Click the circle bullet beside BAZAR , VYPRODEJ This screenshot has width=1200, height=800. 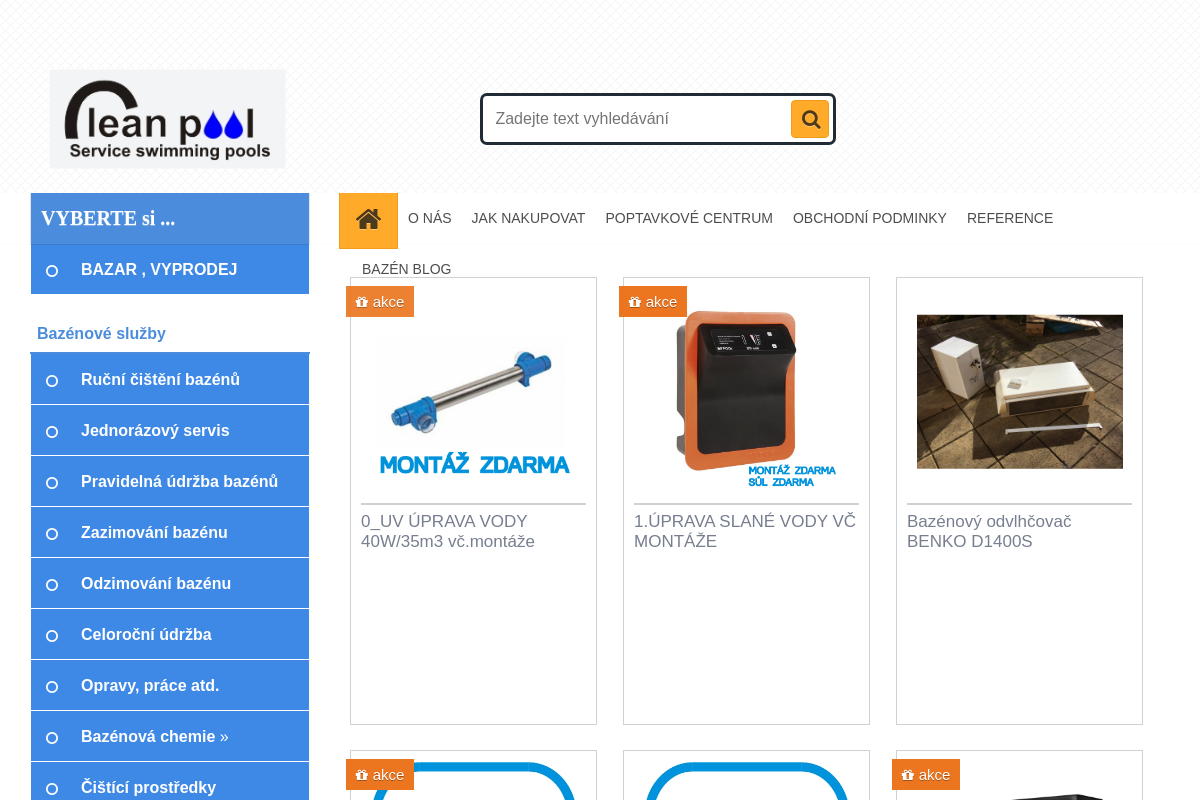pos(52,271)
